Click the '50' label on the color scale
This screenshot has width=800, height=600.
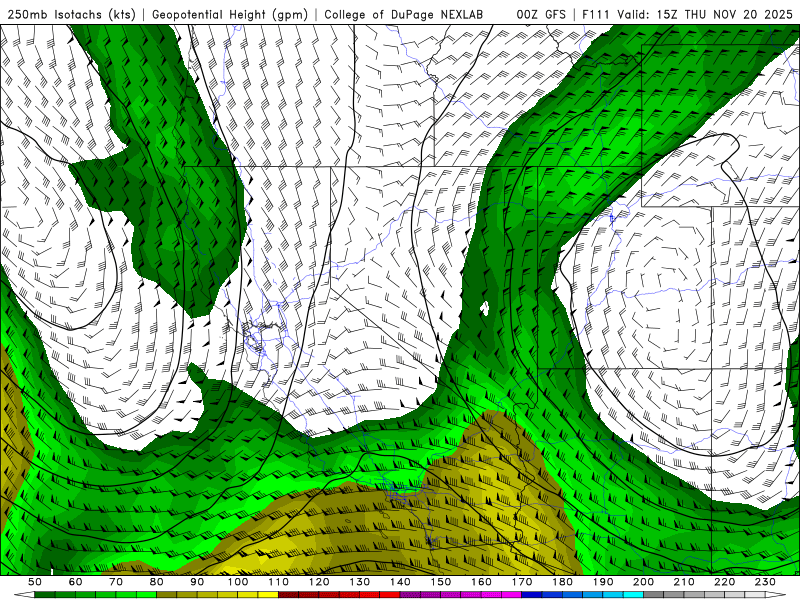tap(35, 582)
